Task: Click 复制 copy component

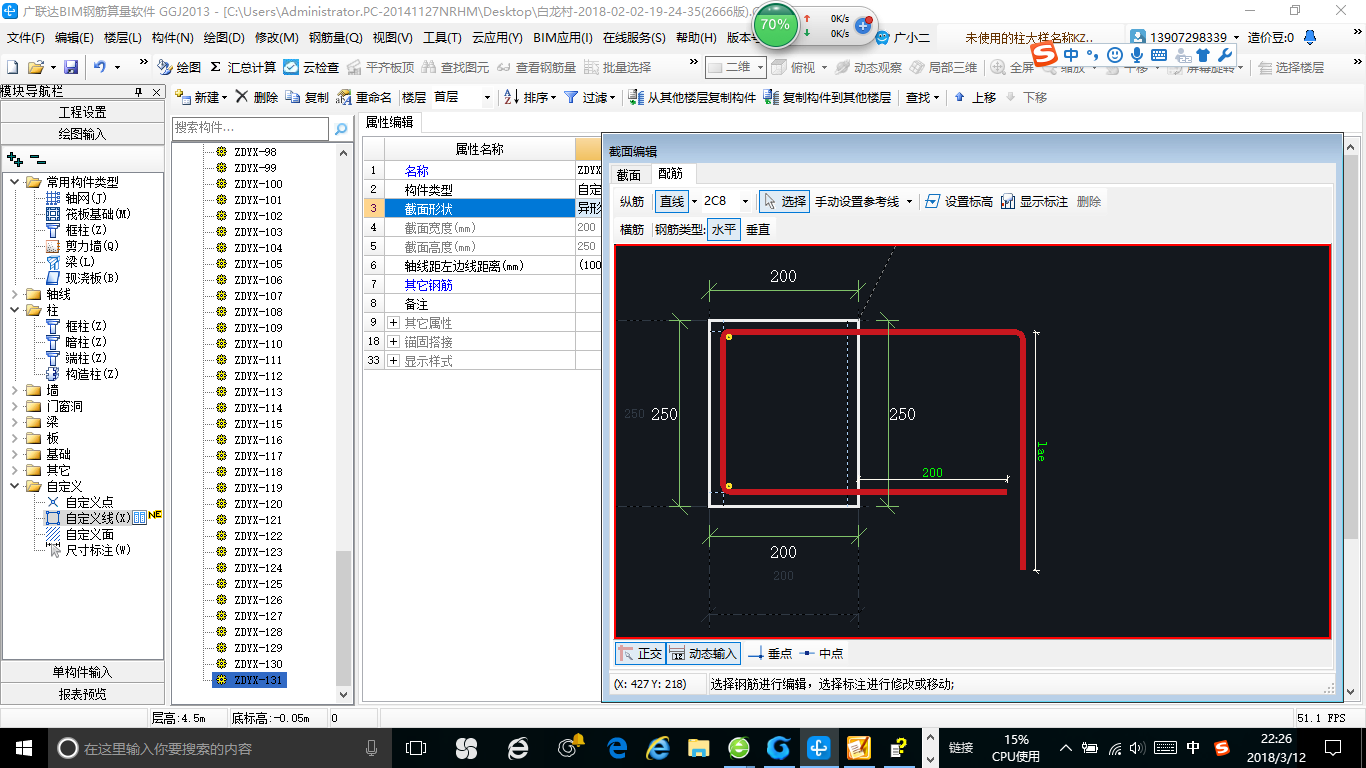Action: tap(307, 97)
